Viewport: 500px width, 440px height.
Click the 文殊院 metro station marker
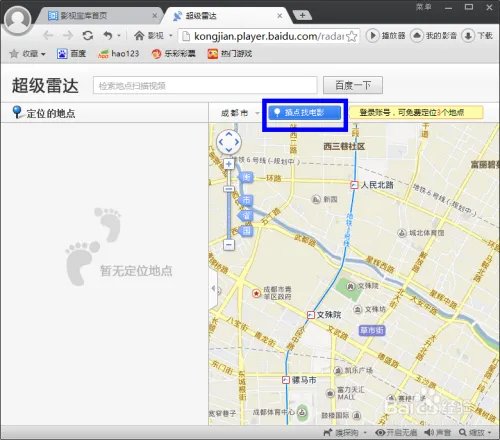click(310, 315)
